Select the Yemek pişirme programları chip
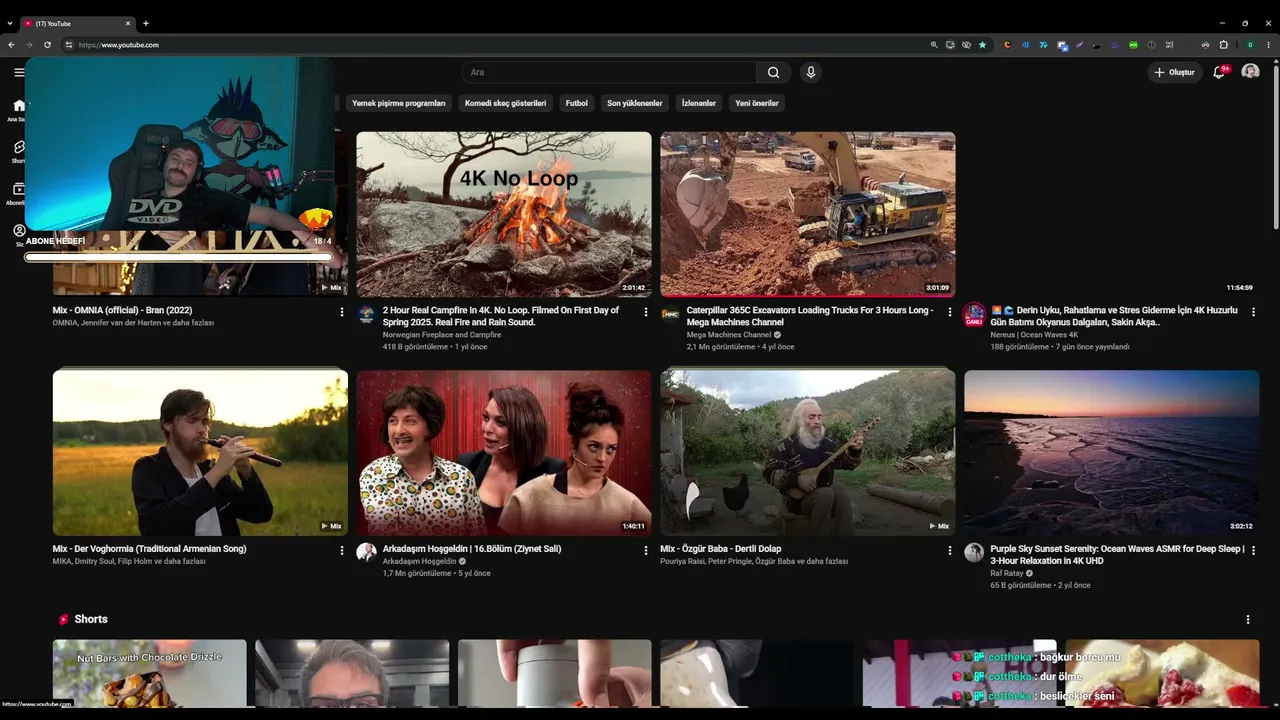Image resolution: width=1280 pixels, height=720 pixels. (x=399, y=103)
